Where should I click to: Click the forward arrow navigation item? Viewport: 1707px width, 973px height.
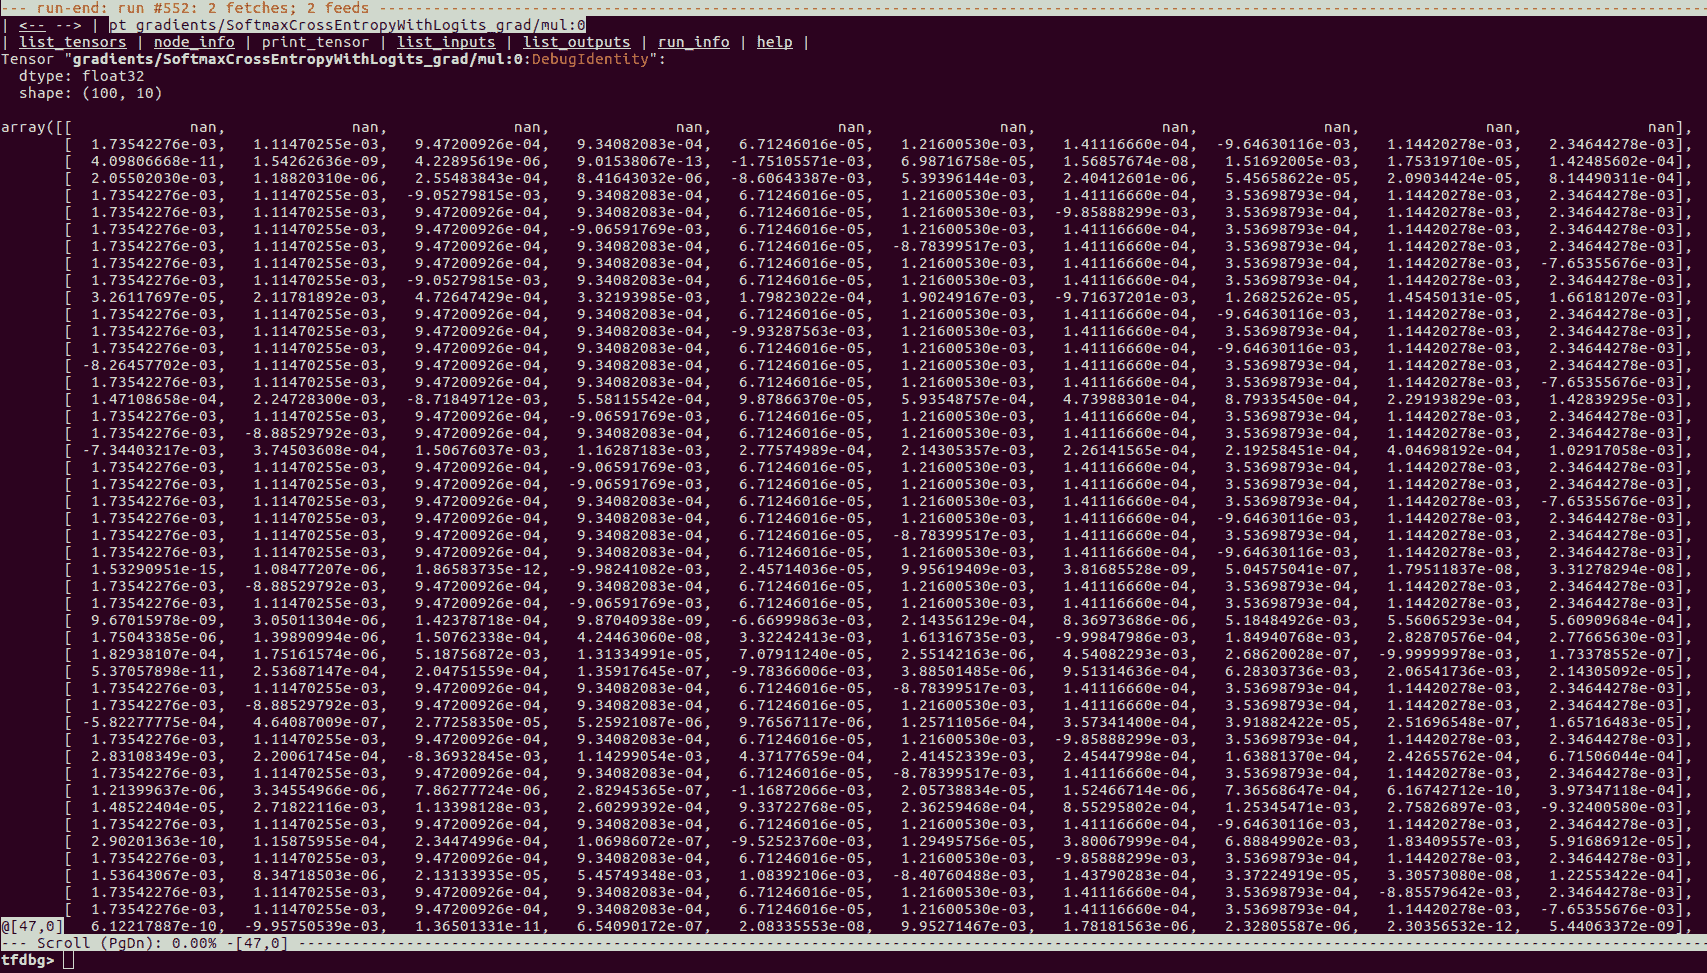pyautogui.click(x=66, y=25)
